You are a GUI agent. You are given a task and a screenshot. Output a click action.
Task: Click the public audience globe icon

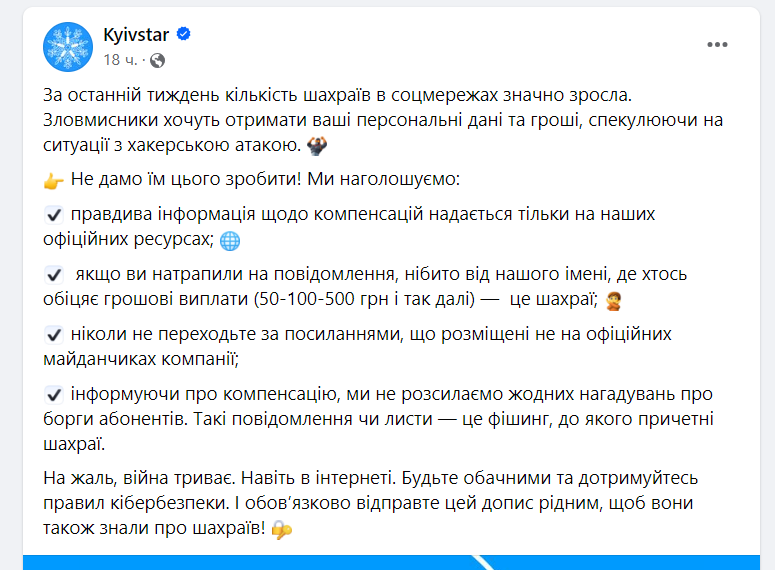coord(157,60)
